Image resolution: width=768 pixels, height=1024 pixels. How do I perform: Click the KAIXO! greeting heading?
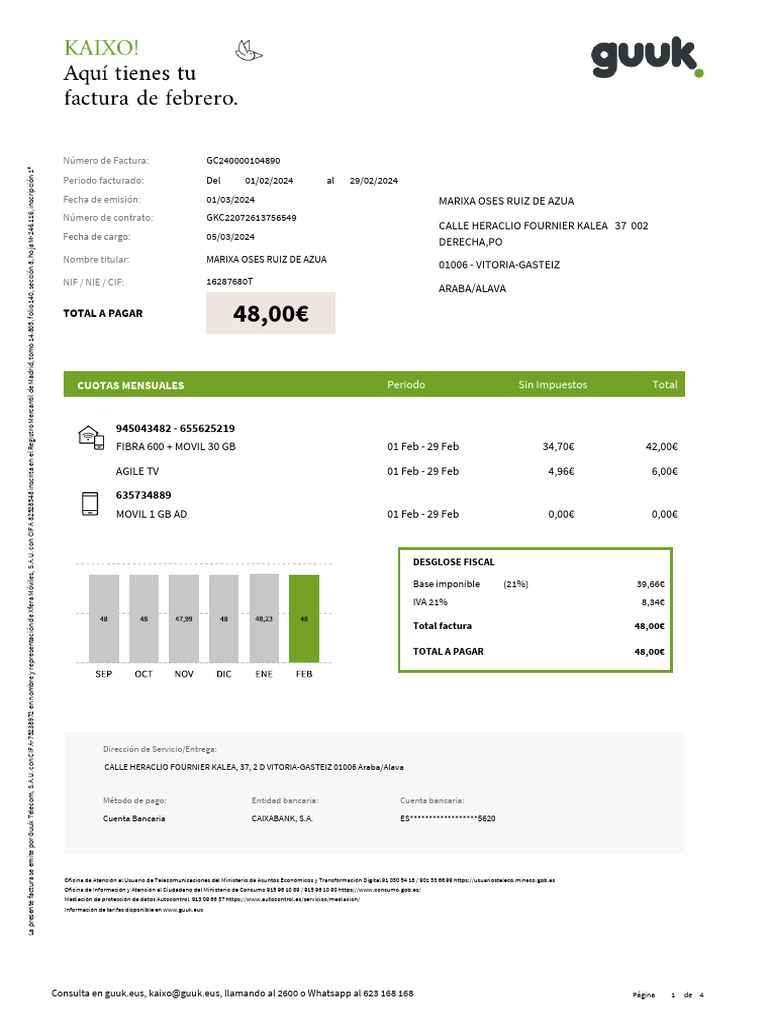coord(101,48)
